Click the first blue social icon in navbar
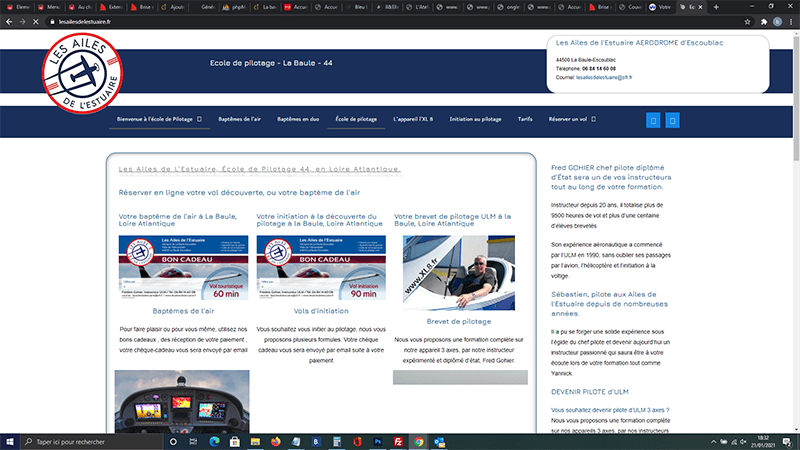The height and width of the screenshot is (450, 800). 654,120
